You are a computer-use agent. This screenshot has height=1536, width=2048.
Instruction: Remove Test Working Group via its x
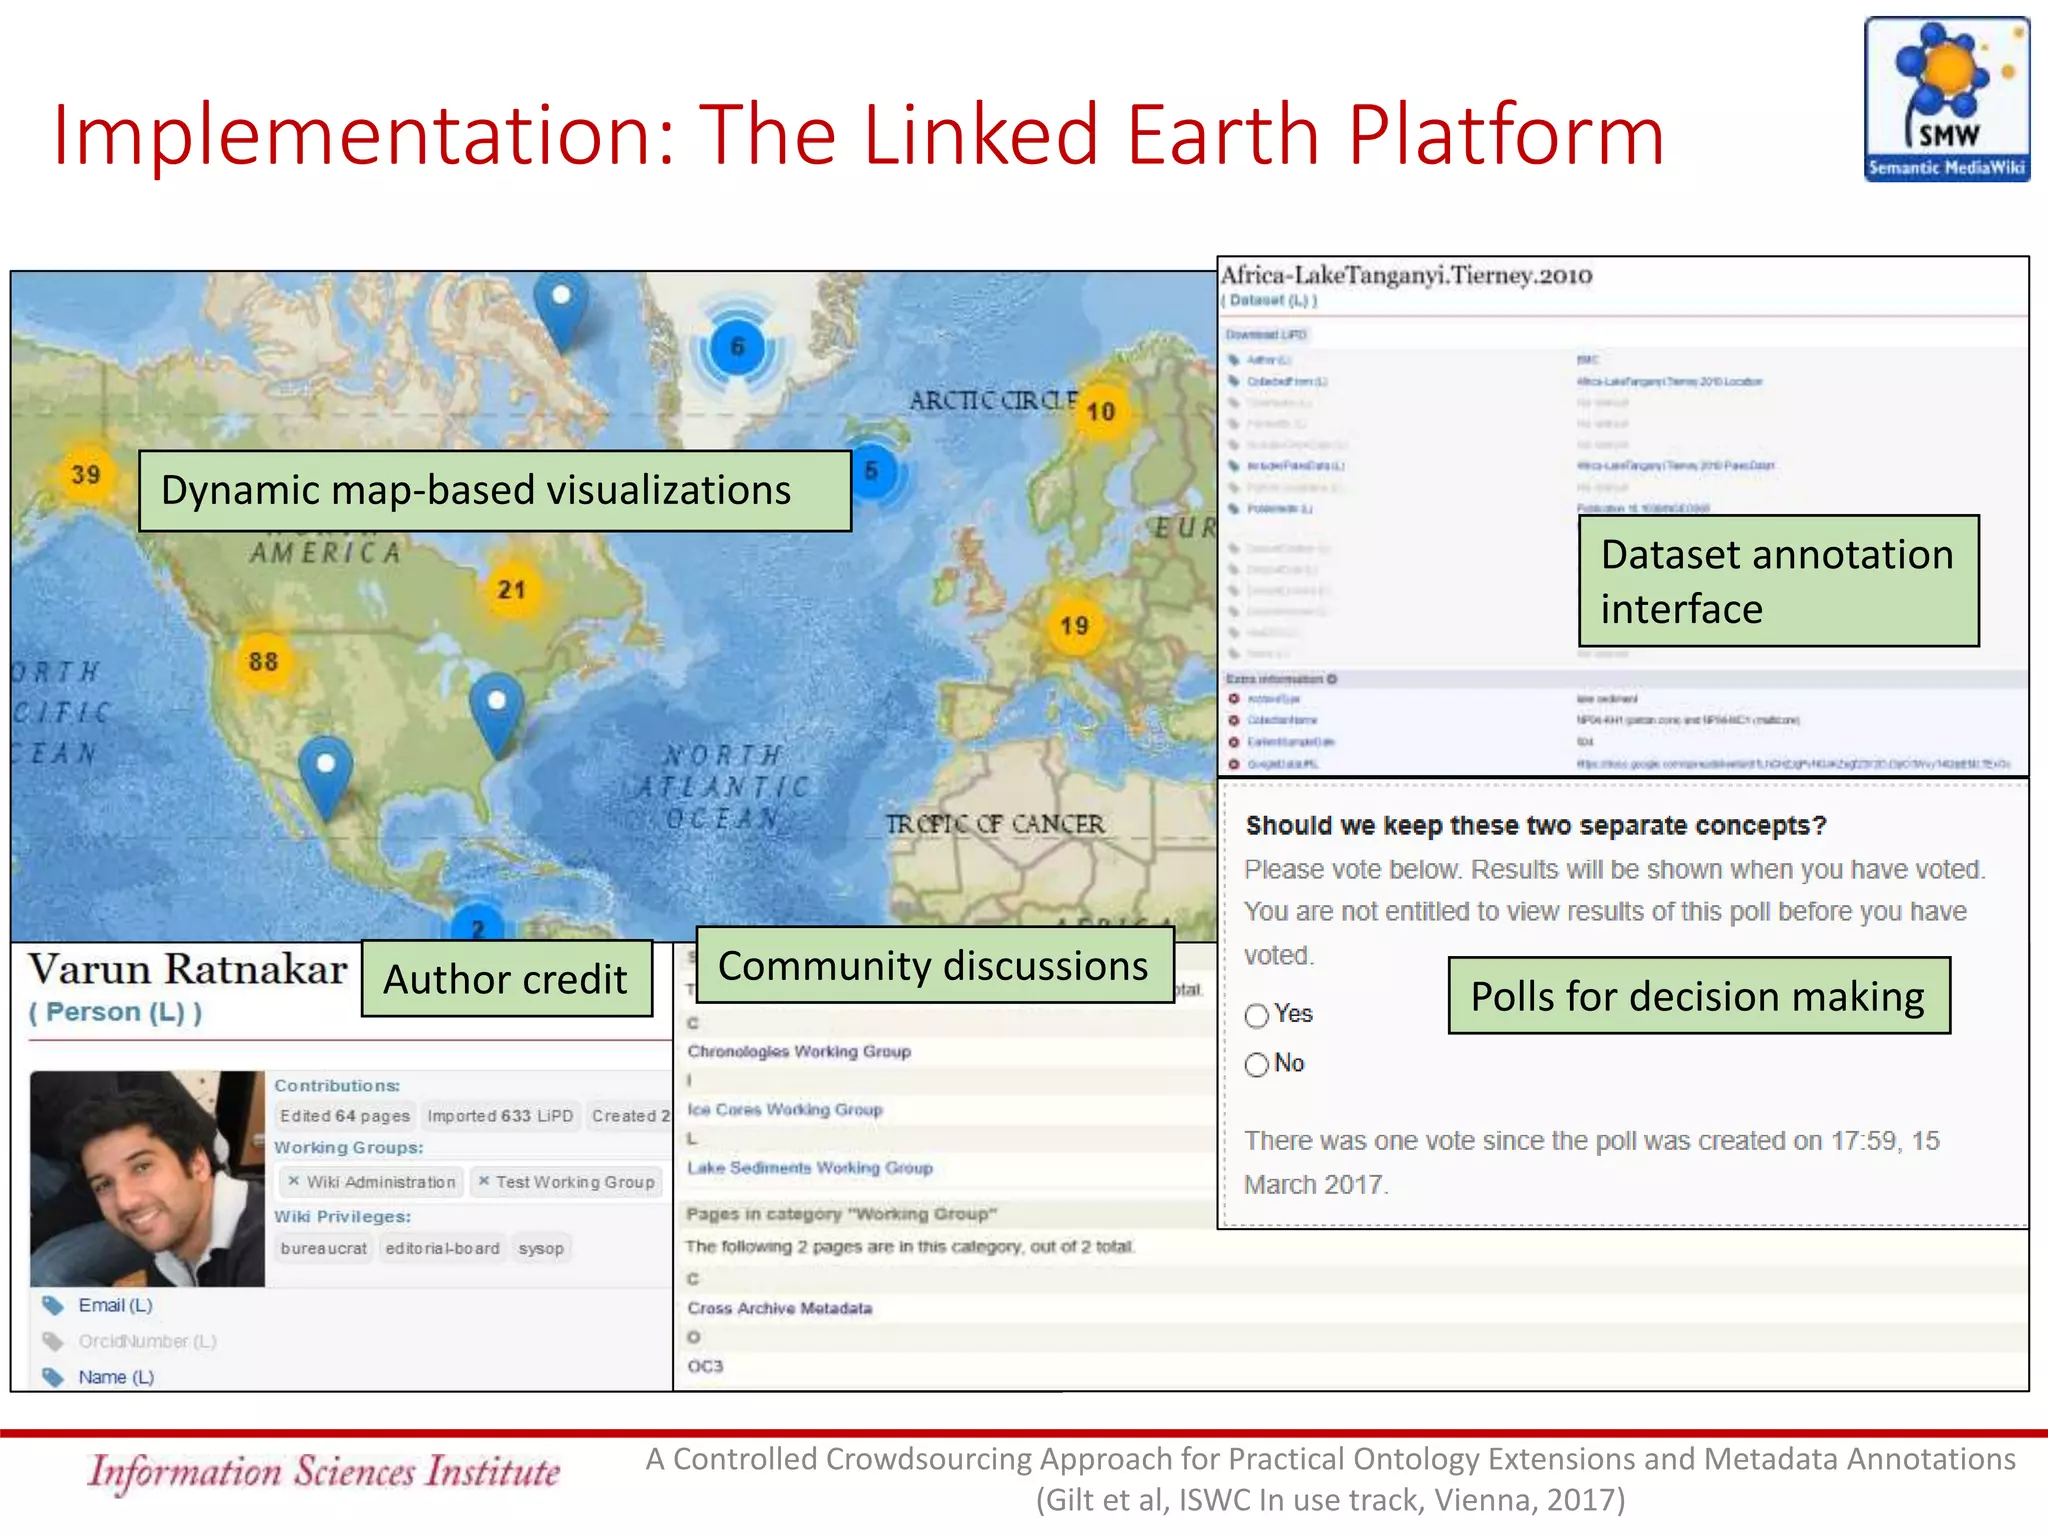pyautogui.click(x=484, y=1181)
